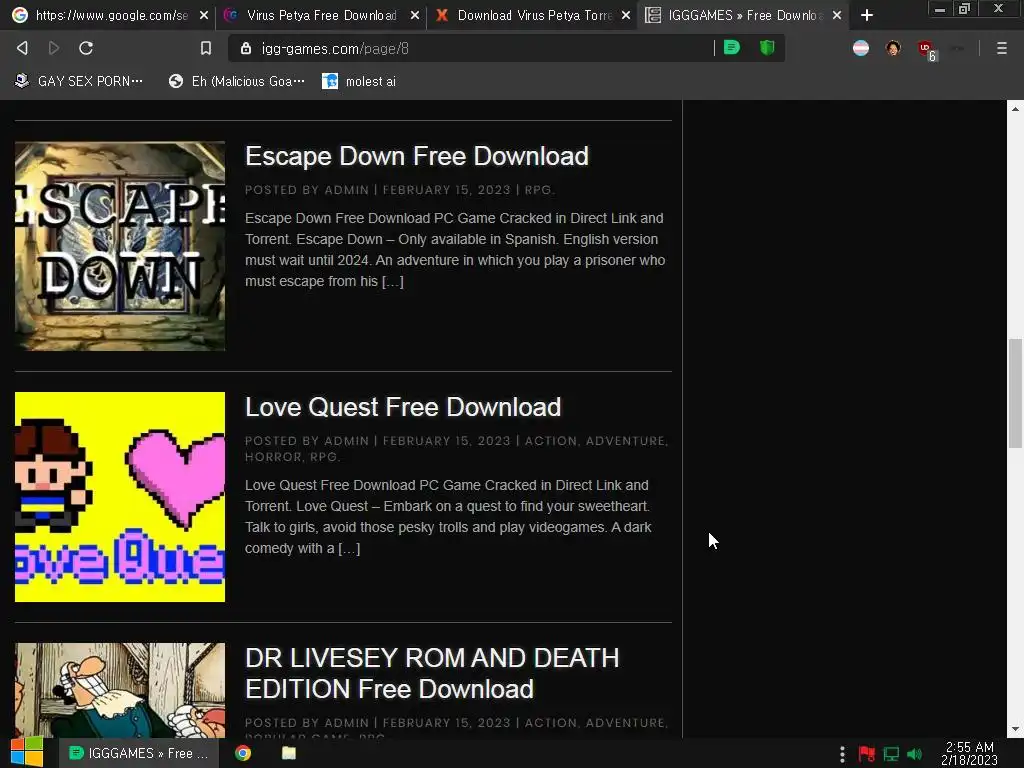
Task: Open DR LIVESEY ROM AND DEATH EDITION title
Action: pyautogui.click(x=432, y=673)
